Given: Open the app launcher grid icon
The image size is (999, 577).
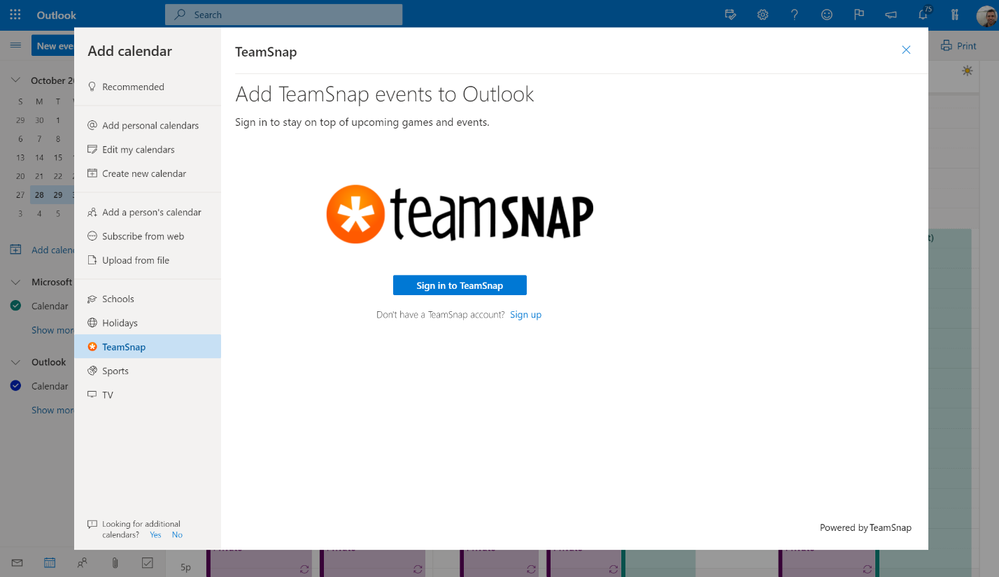Looking at the screenshot, I should point(15,15).
